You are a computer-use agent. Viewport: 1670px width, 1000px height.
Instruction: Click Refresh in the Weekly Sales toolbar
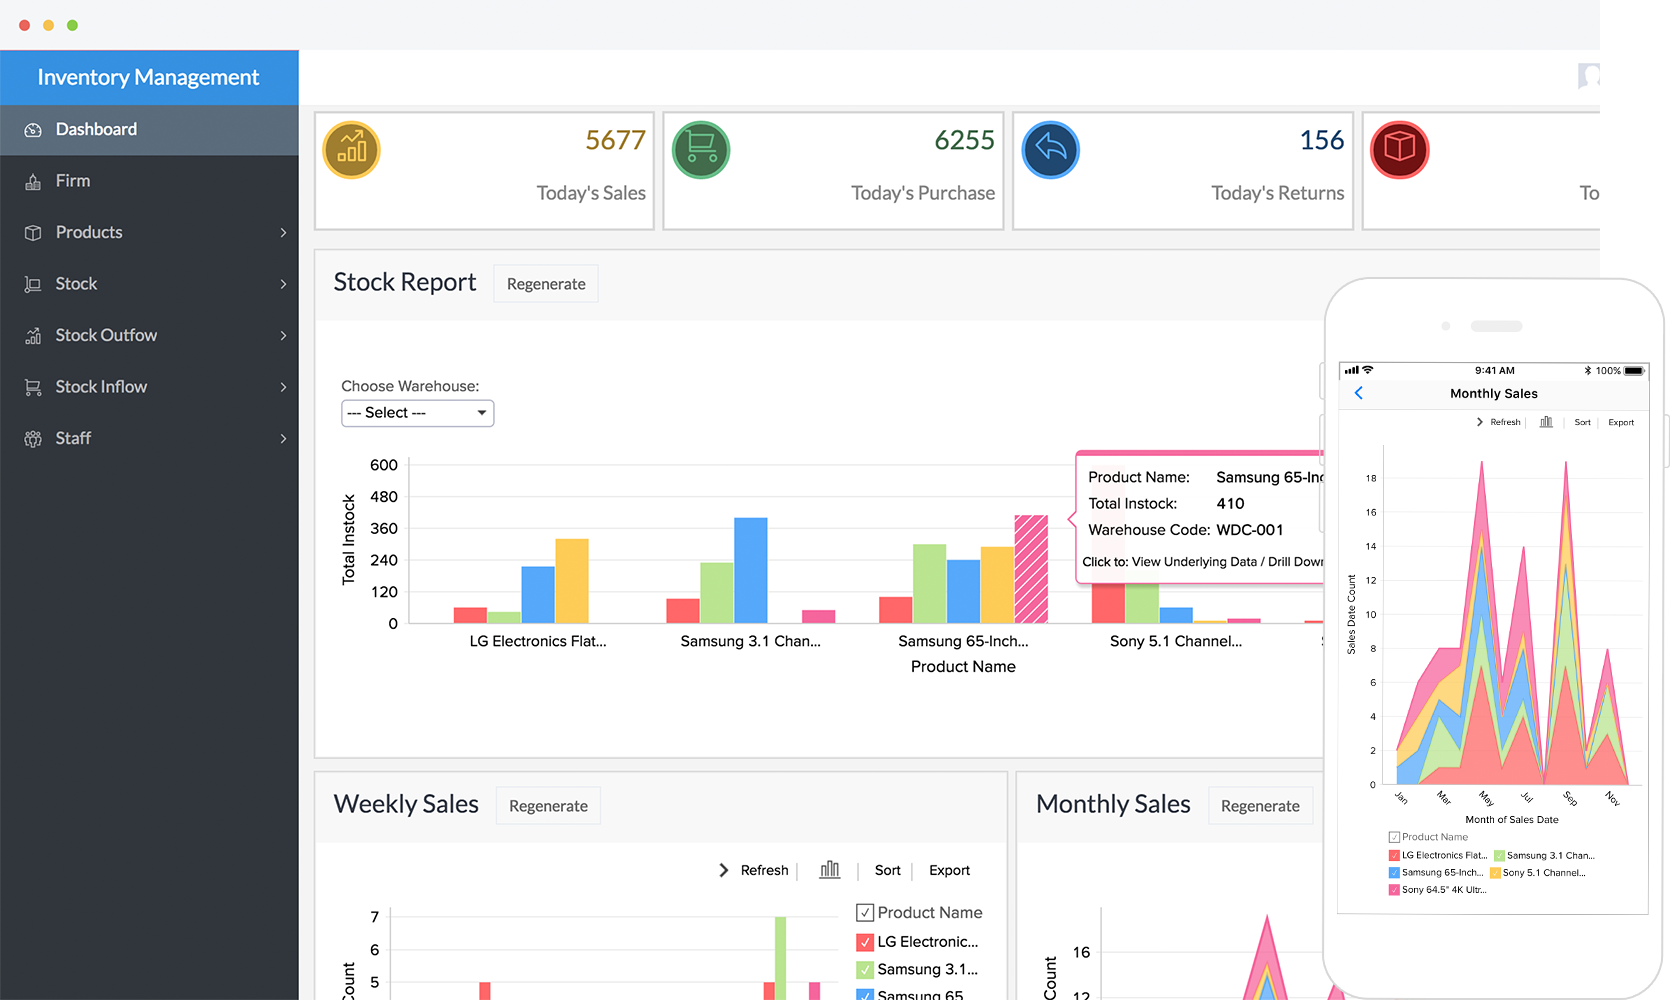pyautogui.click(x=764, y=870)
